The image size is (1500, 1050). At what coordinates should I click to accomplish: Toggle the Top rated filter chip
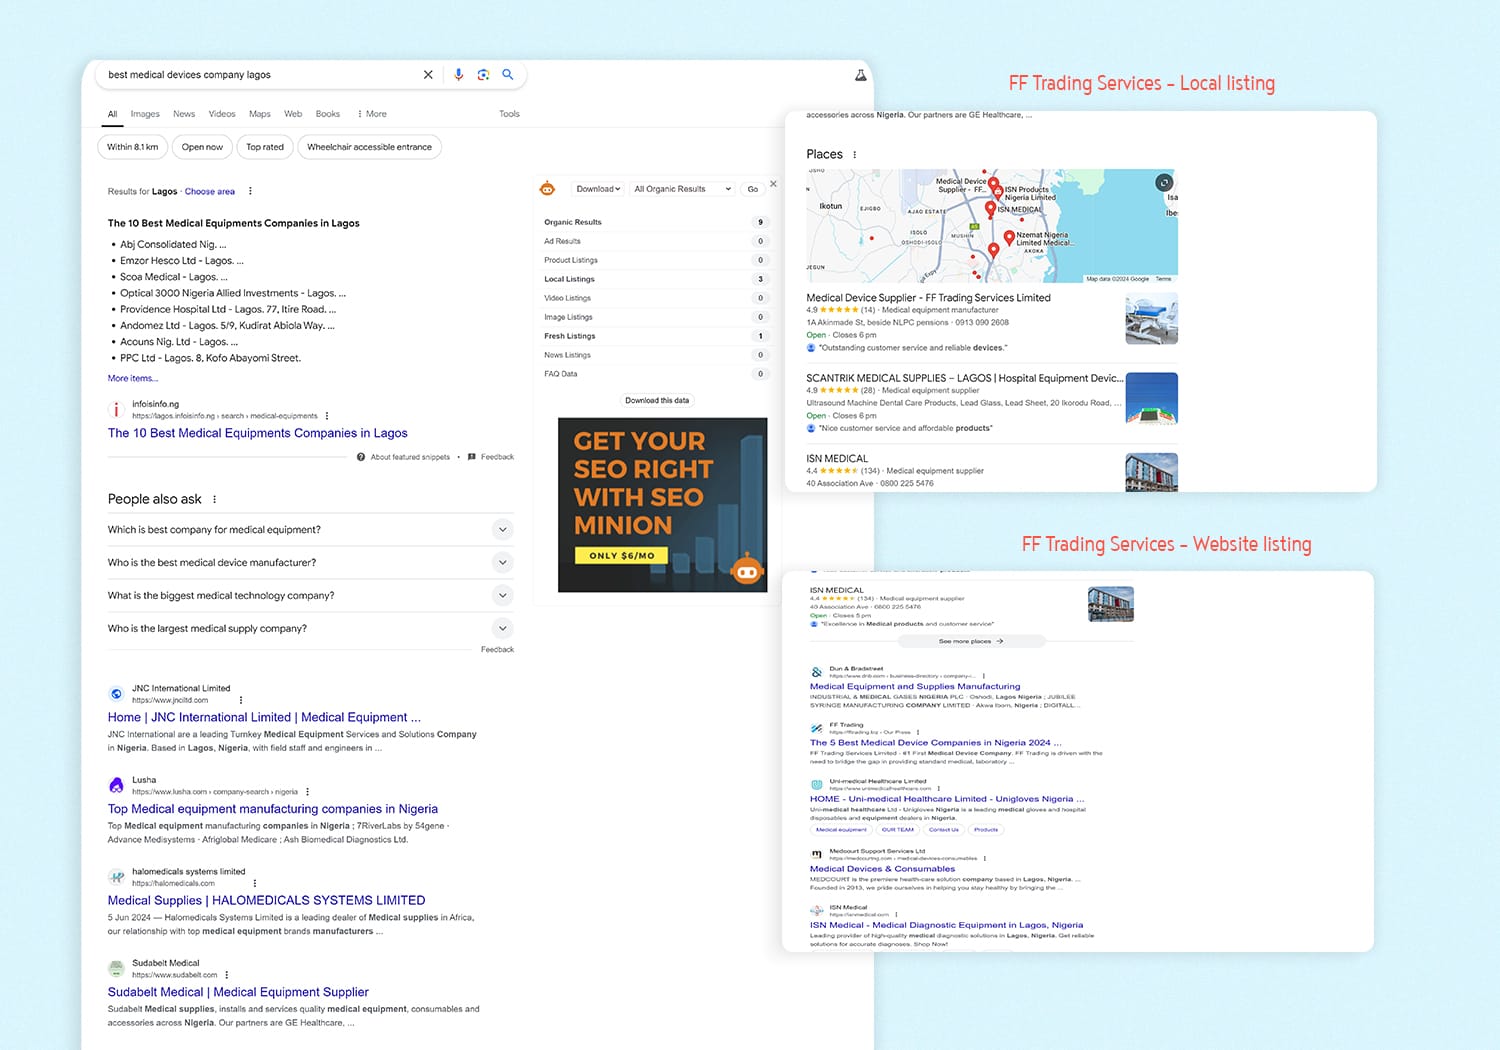tap(265, 147)
